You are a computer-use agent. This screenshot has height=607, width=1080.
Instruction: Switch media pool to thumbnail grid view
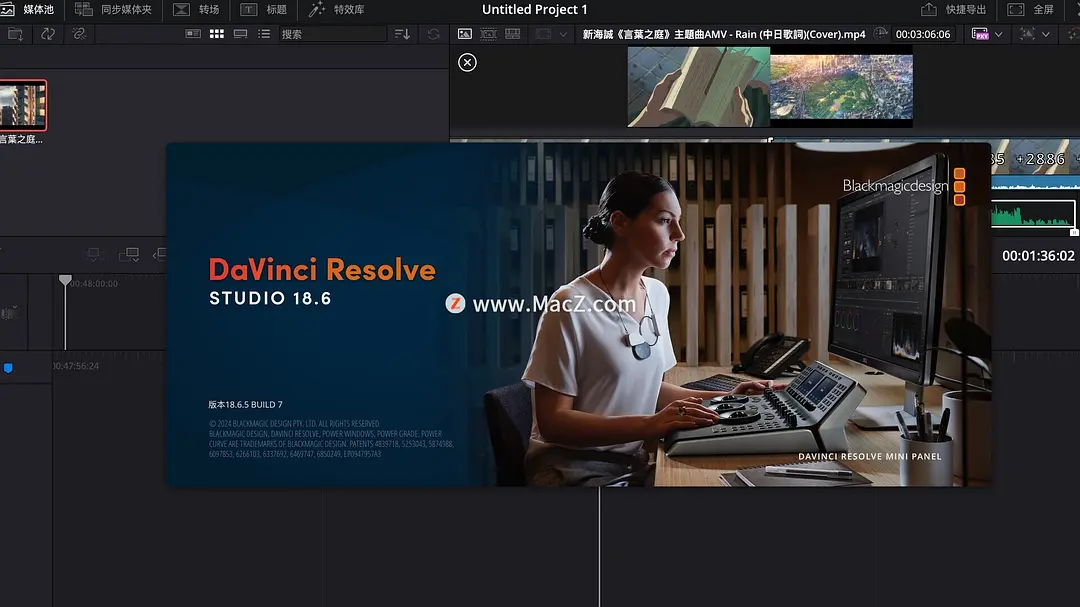pos(217,34)
